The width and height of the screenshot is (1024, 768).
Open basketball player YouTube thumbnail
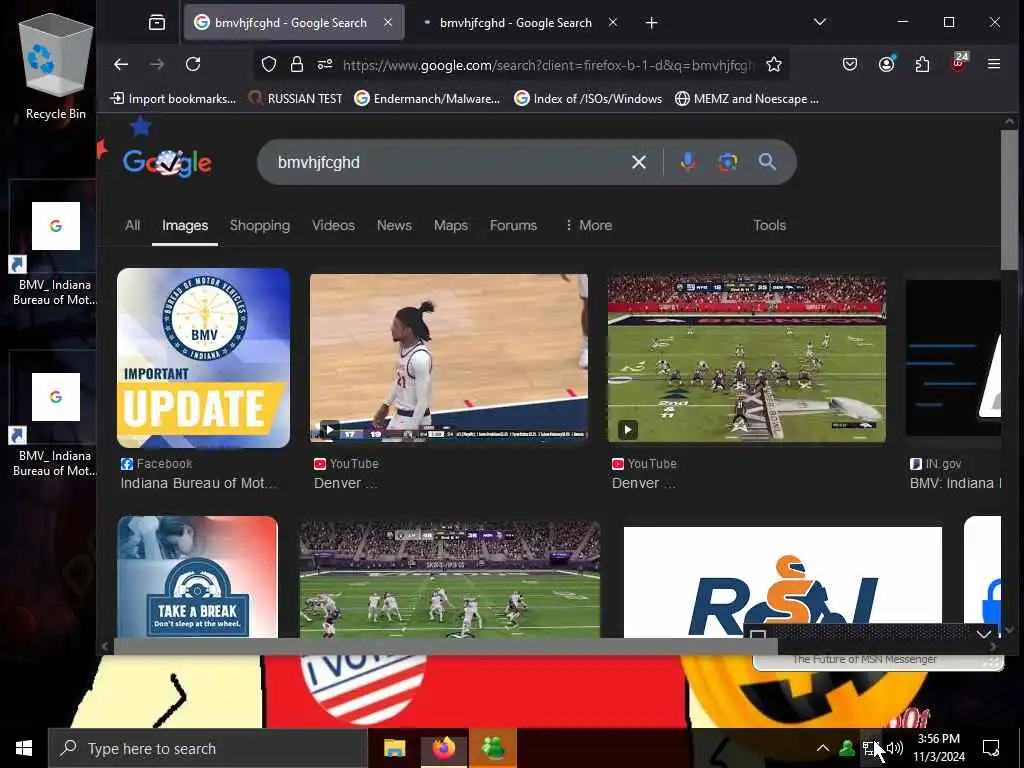click(449, 358)
